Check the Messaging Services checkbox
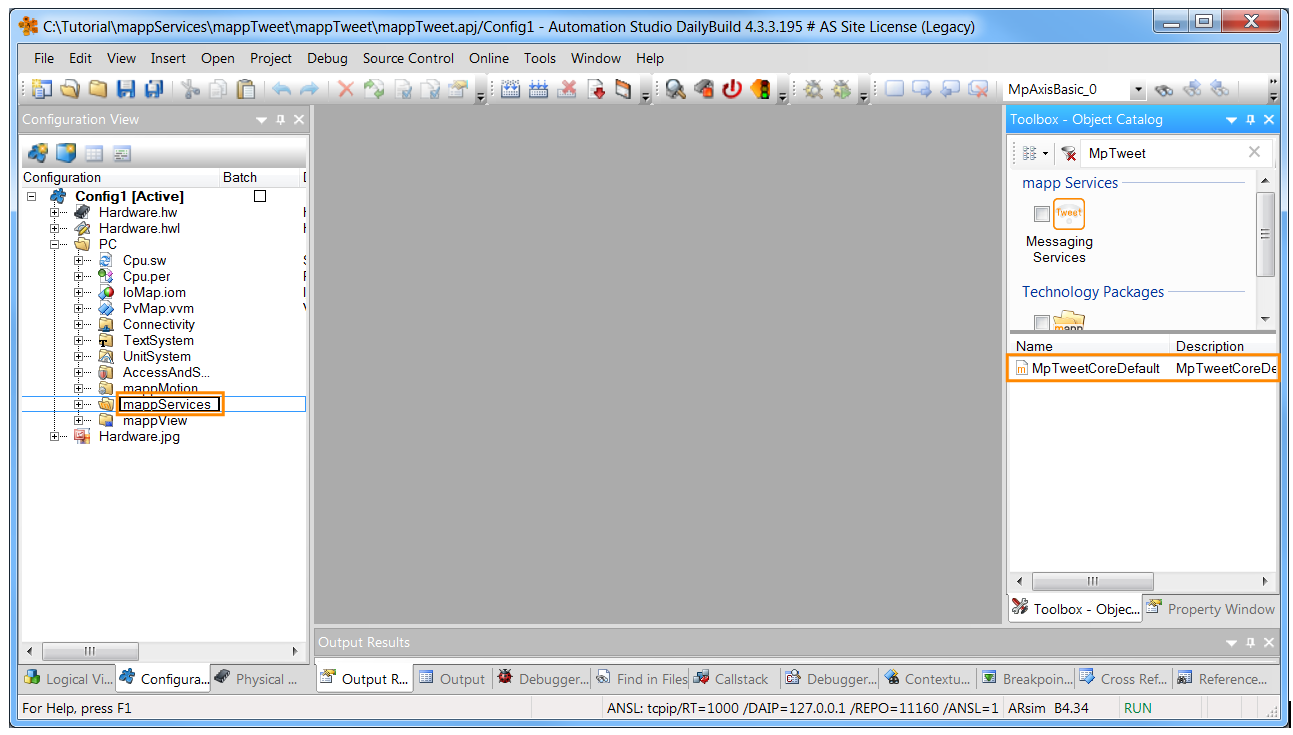This screenshot has height=735, width=1293. tap(1041, 214)
